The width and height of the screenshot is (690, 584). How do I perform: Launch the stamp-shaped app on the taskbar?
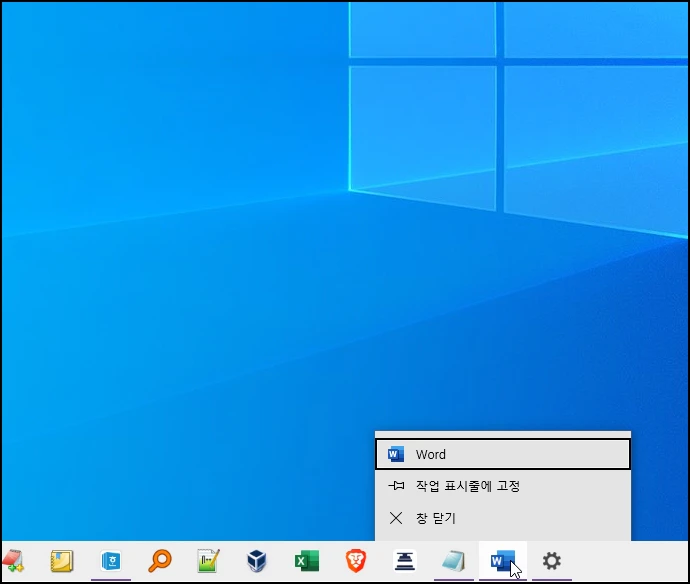click(x=405, y=561)
